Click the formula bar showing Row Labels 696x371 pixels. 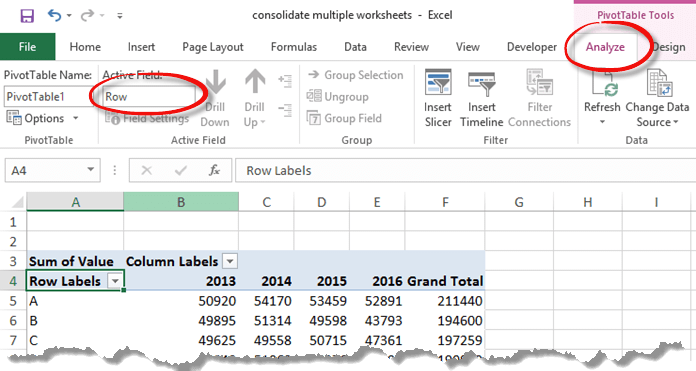click(x=465, y=170)
